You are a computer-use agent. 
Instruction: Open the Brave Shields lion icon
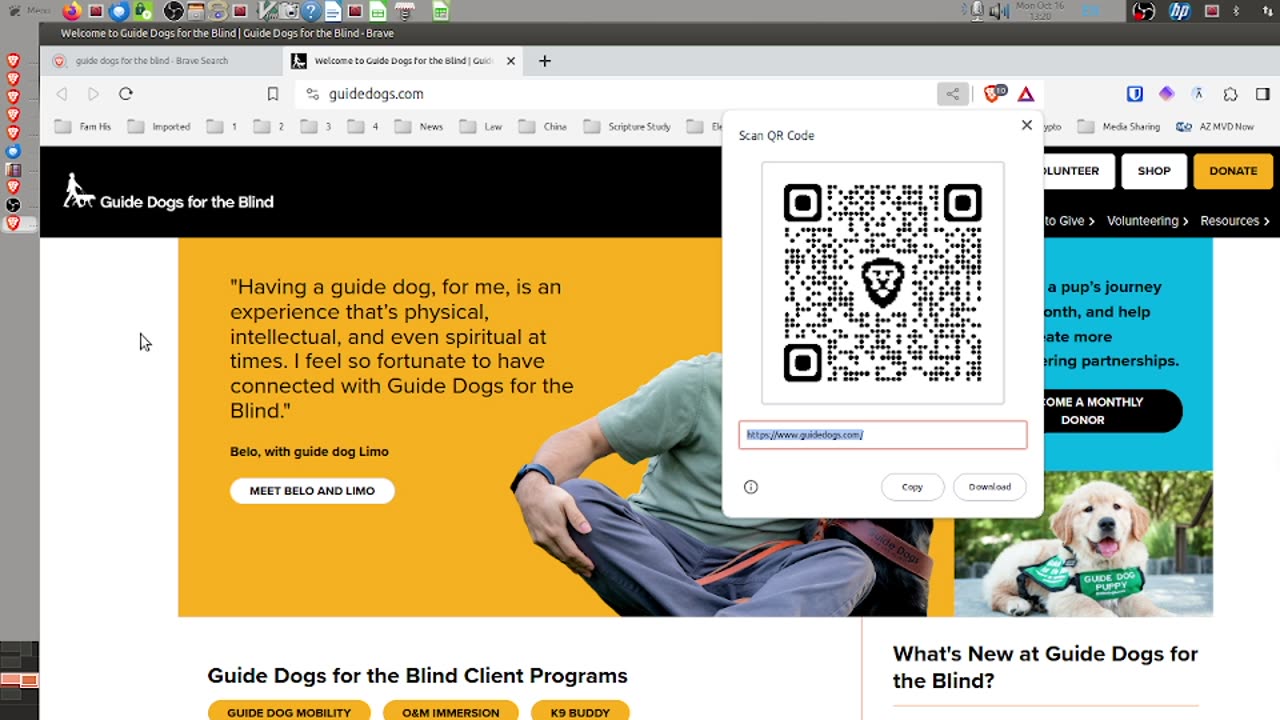(993, 94)
